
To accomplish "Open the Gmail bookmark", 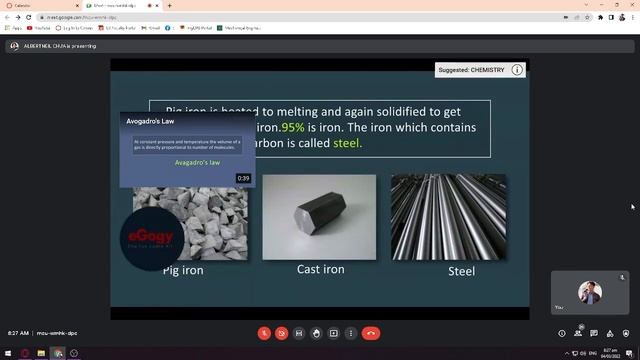I will (151, 28).
